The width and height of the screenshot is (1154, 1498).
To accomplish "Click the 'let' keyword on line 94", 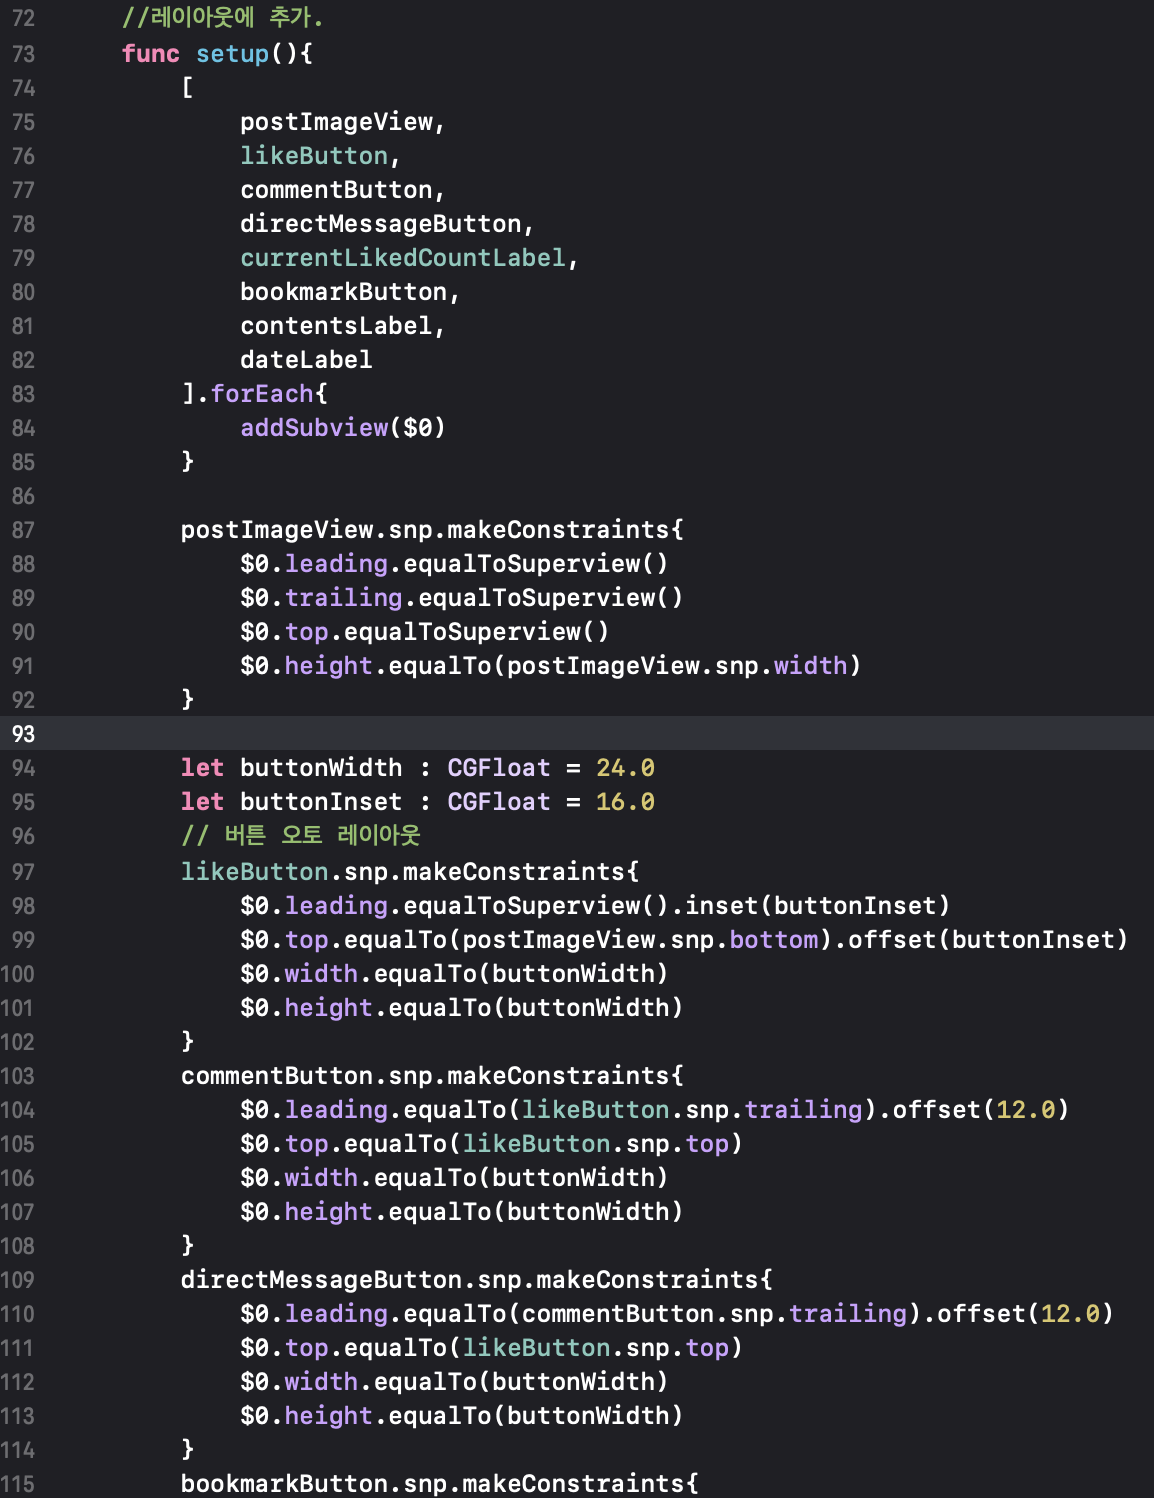I will point(202,768).
